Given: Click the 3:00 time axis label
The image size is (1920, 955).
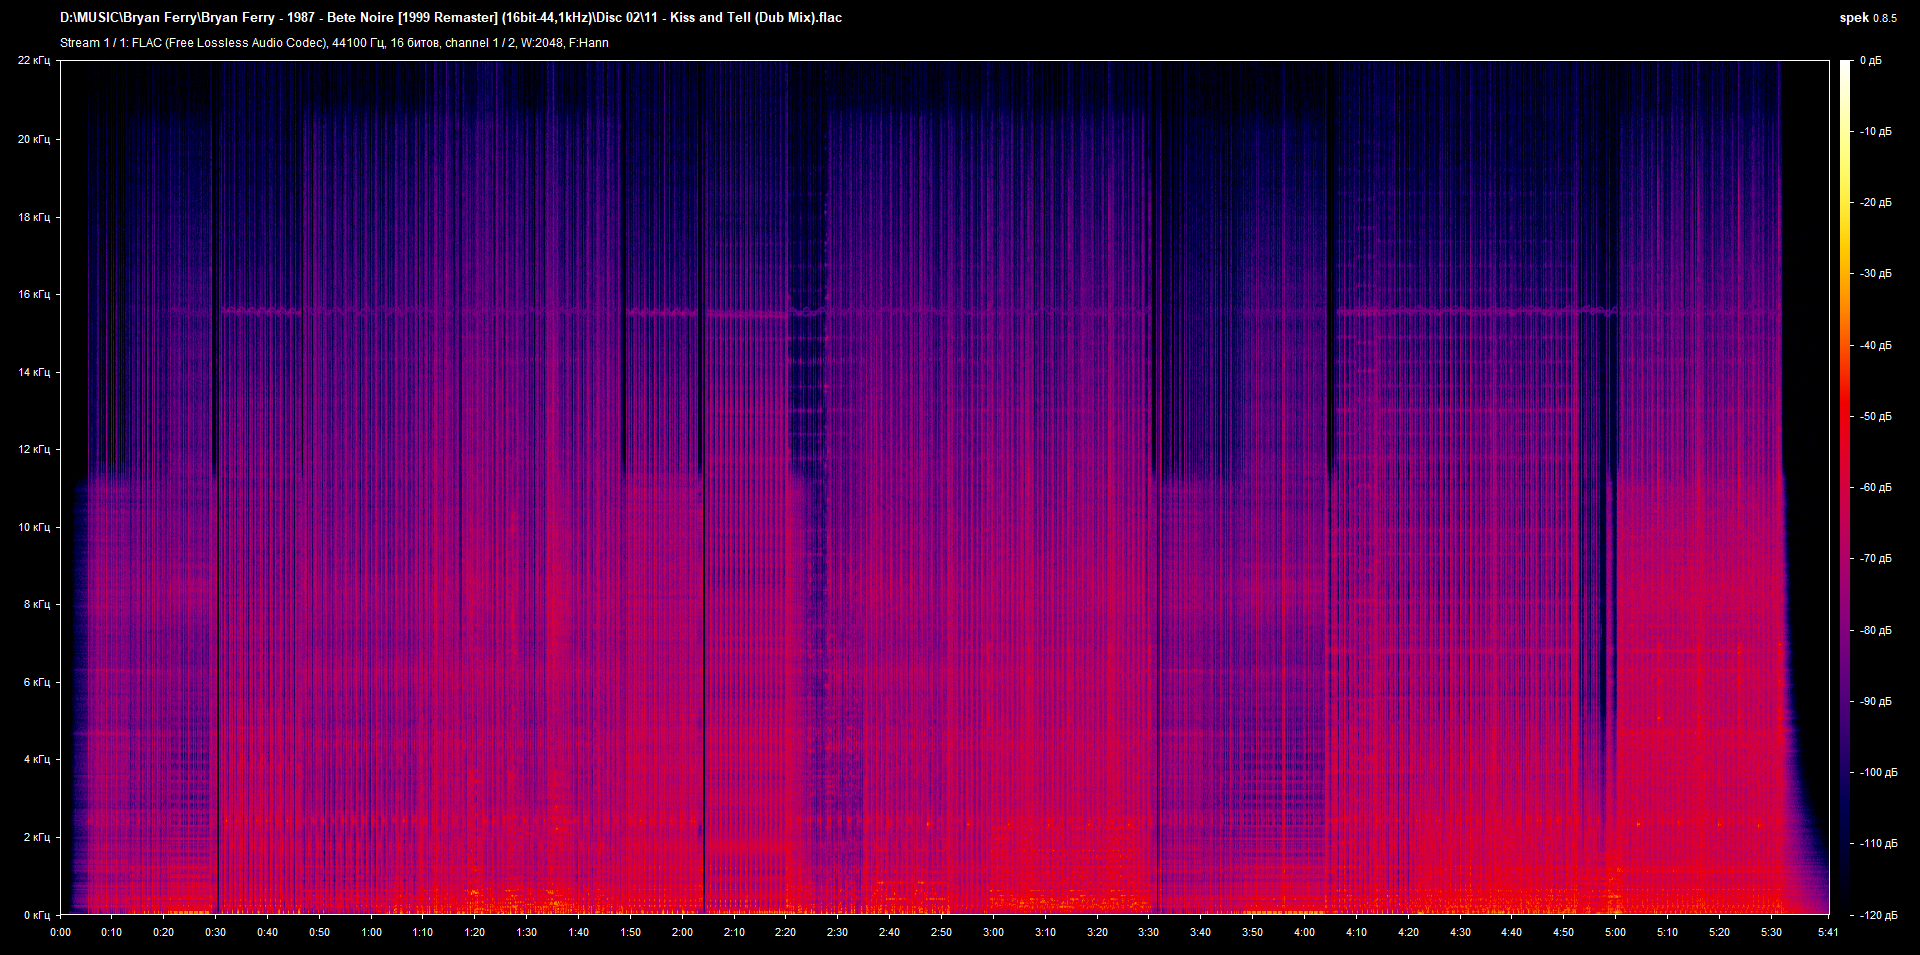Looking at the screenshot, I should tap(993, 932).
